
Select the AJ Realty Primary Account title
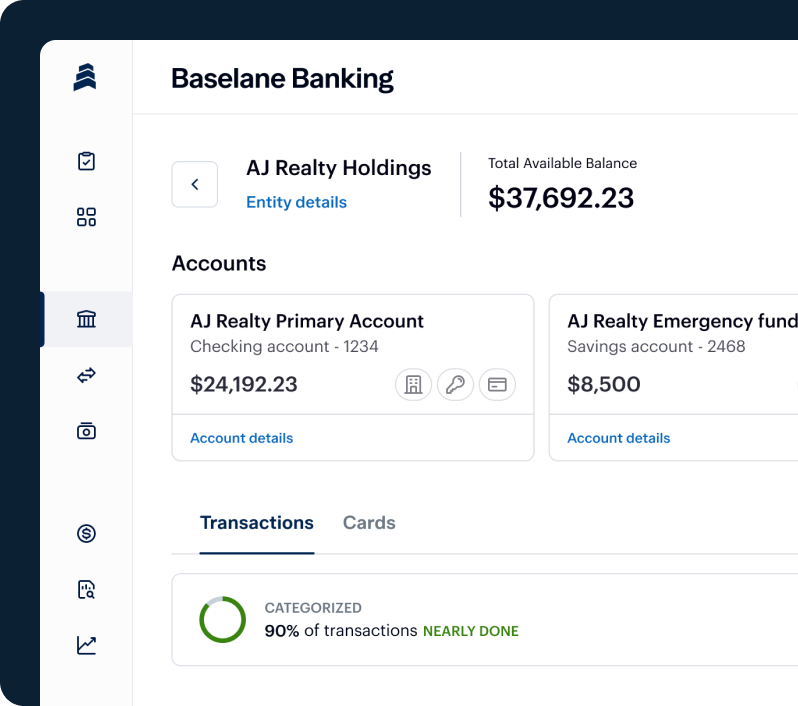tap(307, 321)
